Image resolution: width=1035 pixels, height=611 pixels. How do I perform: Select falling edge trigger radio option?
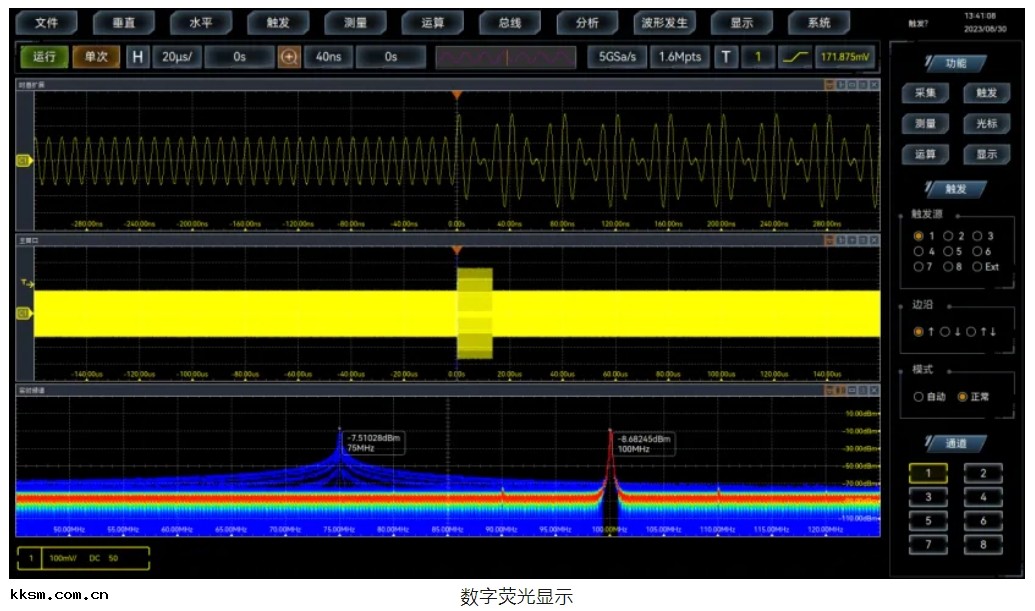click(944, 332)
